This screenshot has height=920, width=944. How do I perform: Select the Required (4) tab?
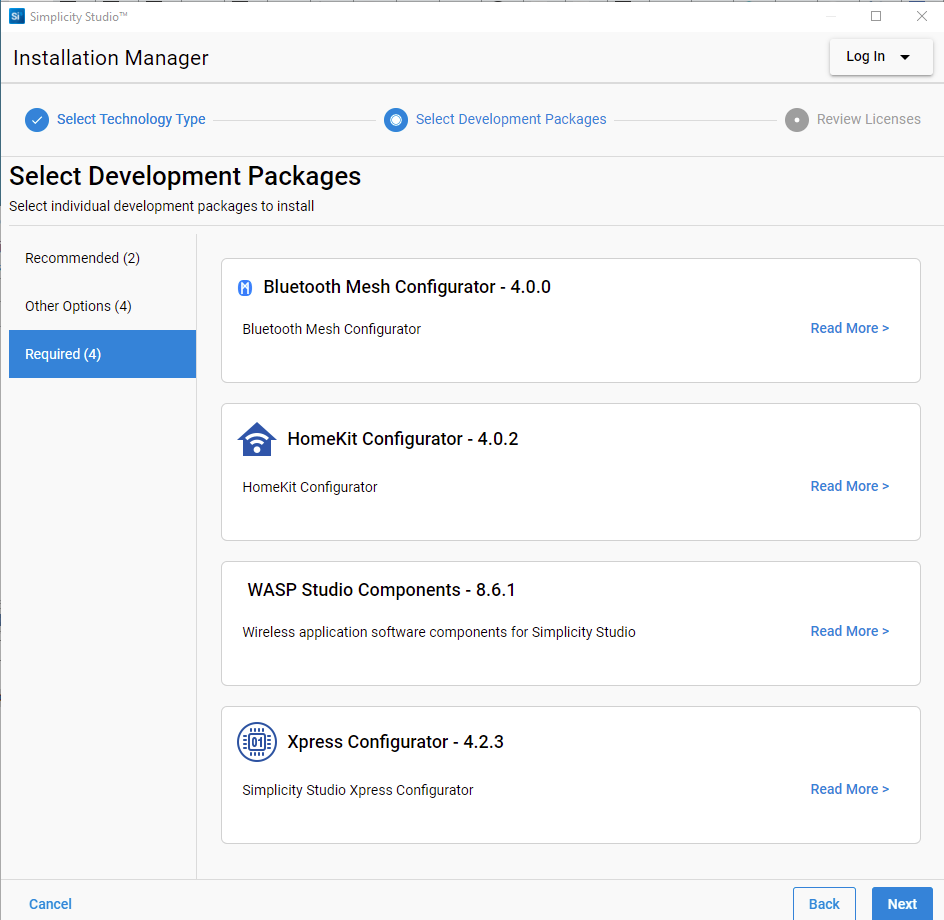coord(102,354)
